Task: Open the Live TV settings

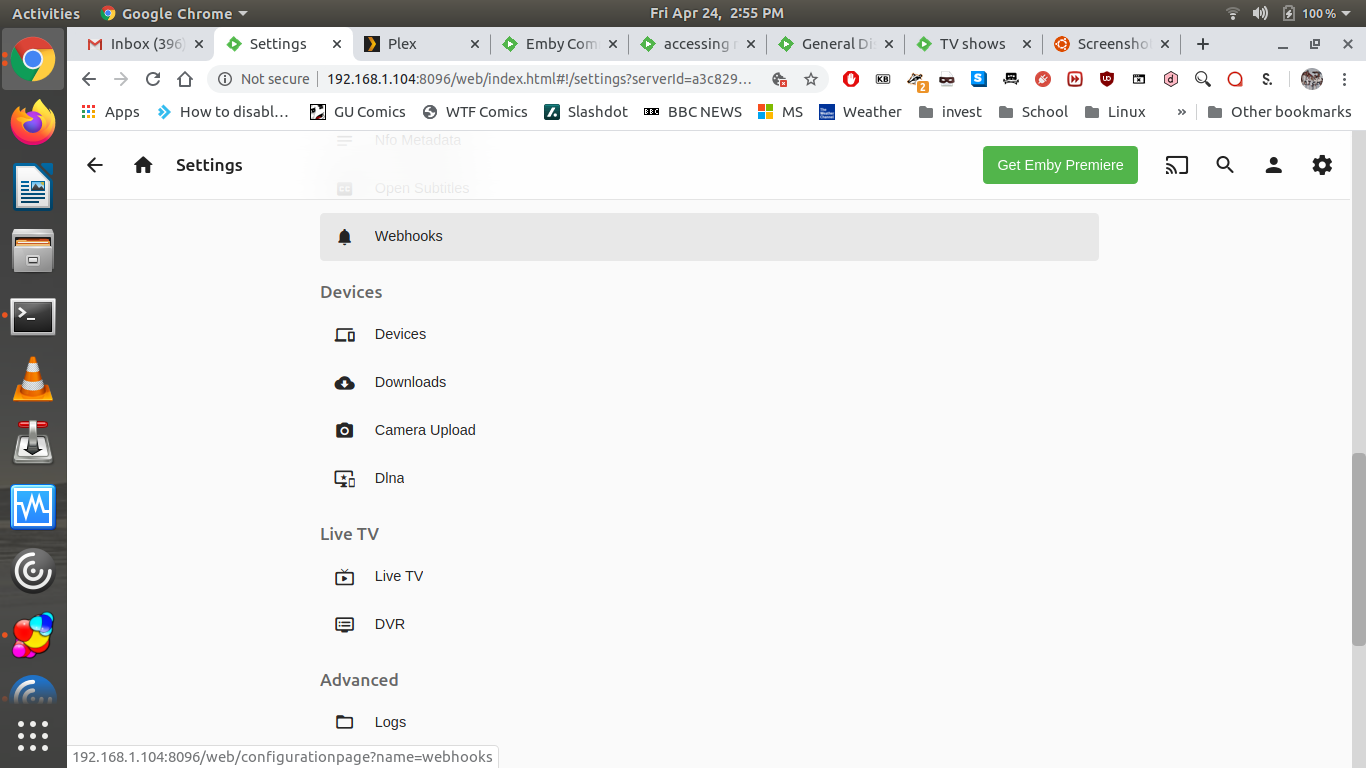Action: [398, 576]
